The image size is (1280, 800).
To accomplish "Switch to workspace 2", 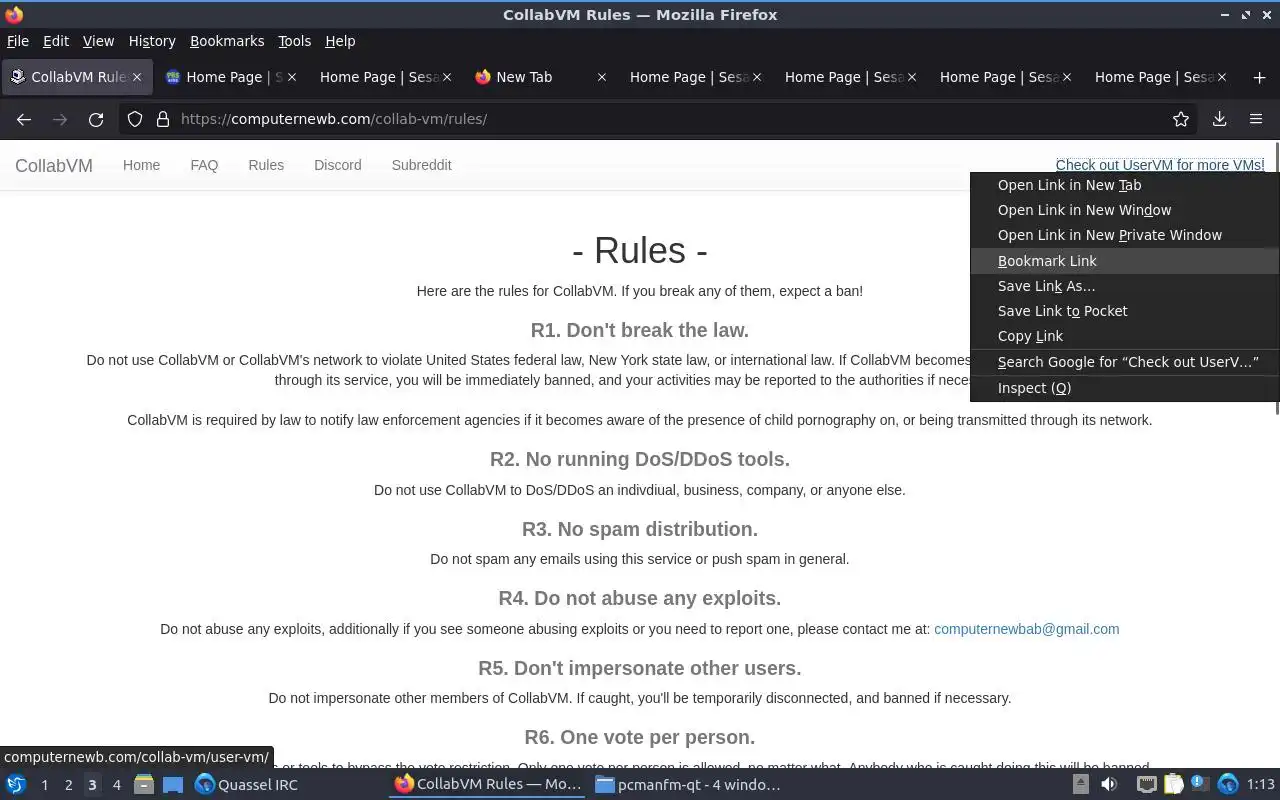I will click(x=68, y=785).
